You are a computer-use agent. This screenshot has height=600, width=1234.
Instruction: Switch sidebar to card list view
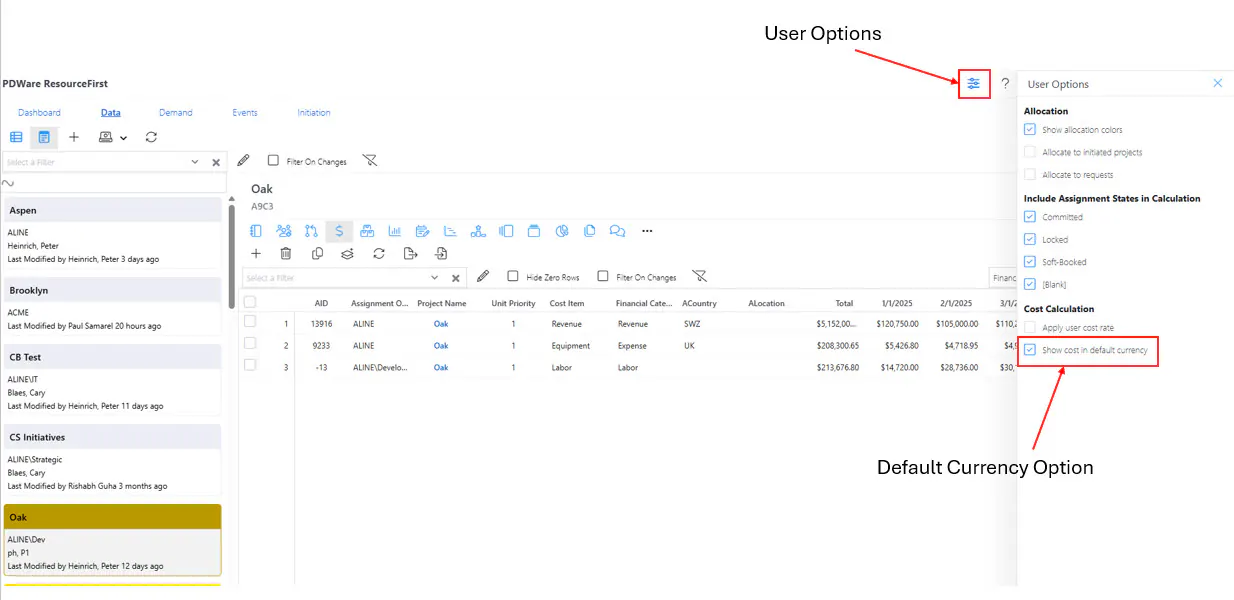pyautogui.click(x=44, y=137)
